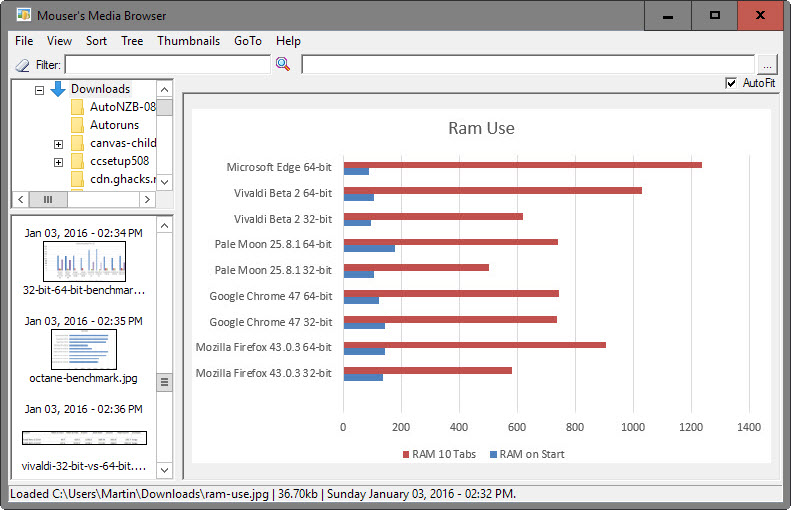Click the AutoNZB-08 folder icon
The height and width of the screenshot is (510, 791).
click(x=77, y=107)
